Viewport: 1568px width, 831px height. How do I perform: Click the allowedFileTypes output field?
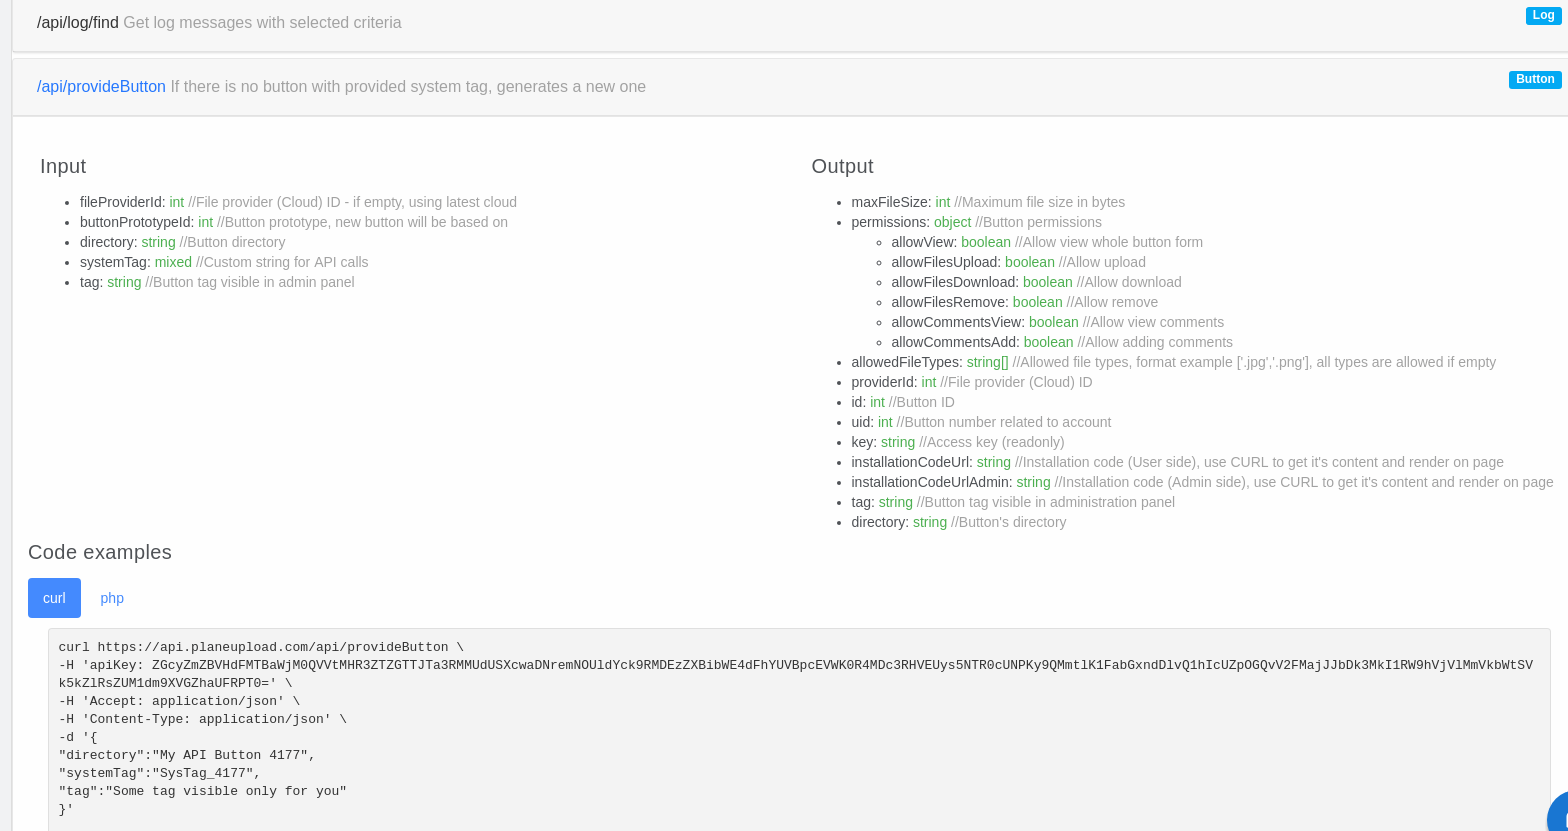[1173, 362]
